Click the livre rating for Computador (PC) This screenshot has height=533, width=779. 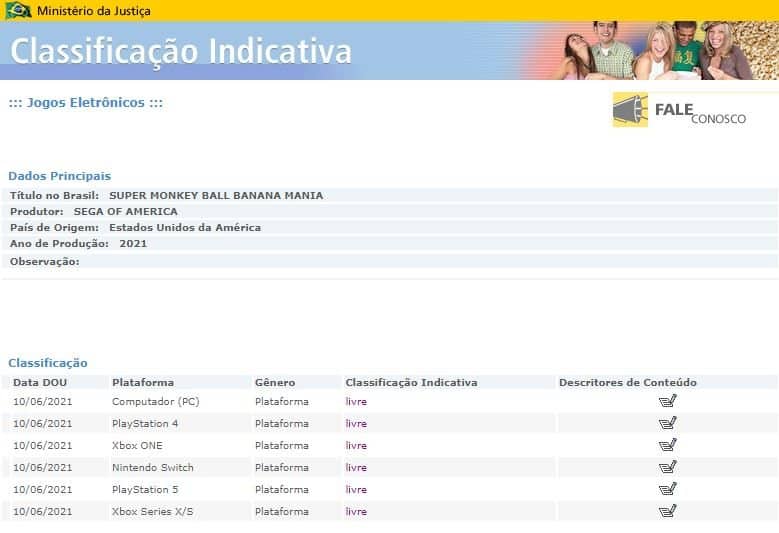(x=356, y=401)
